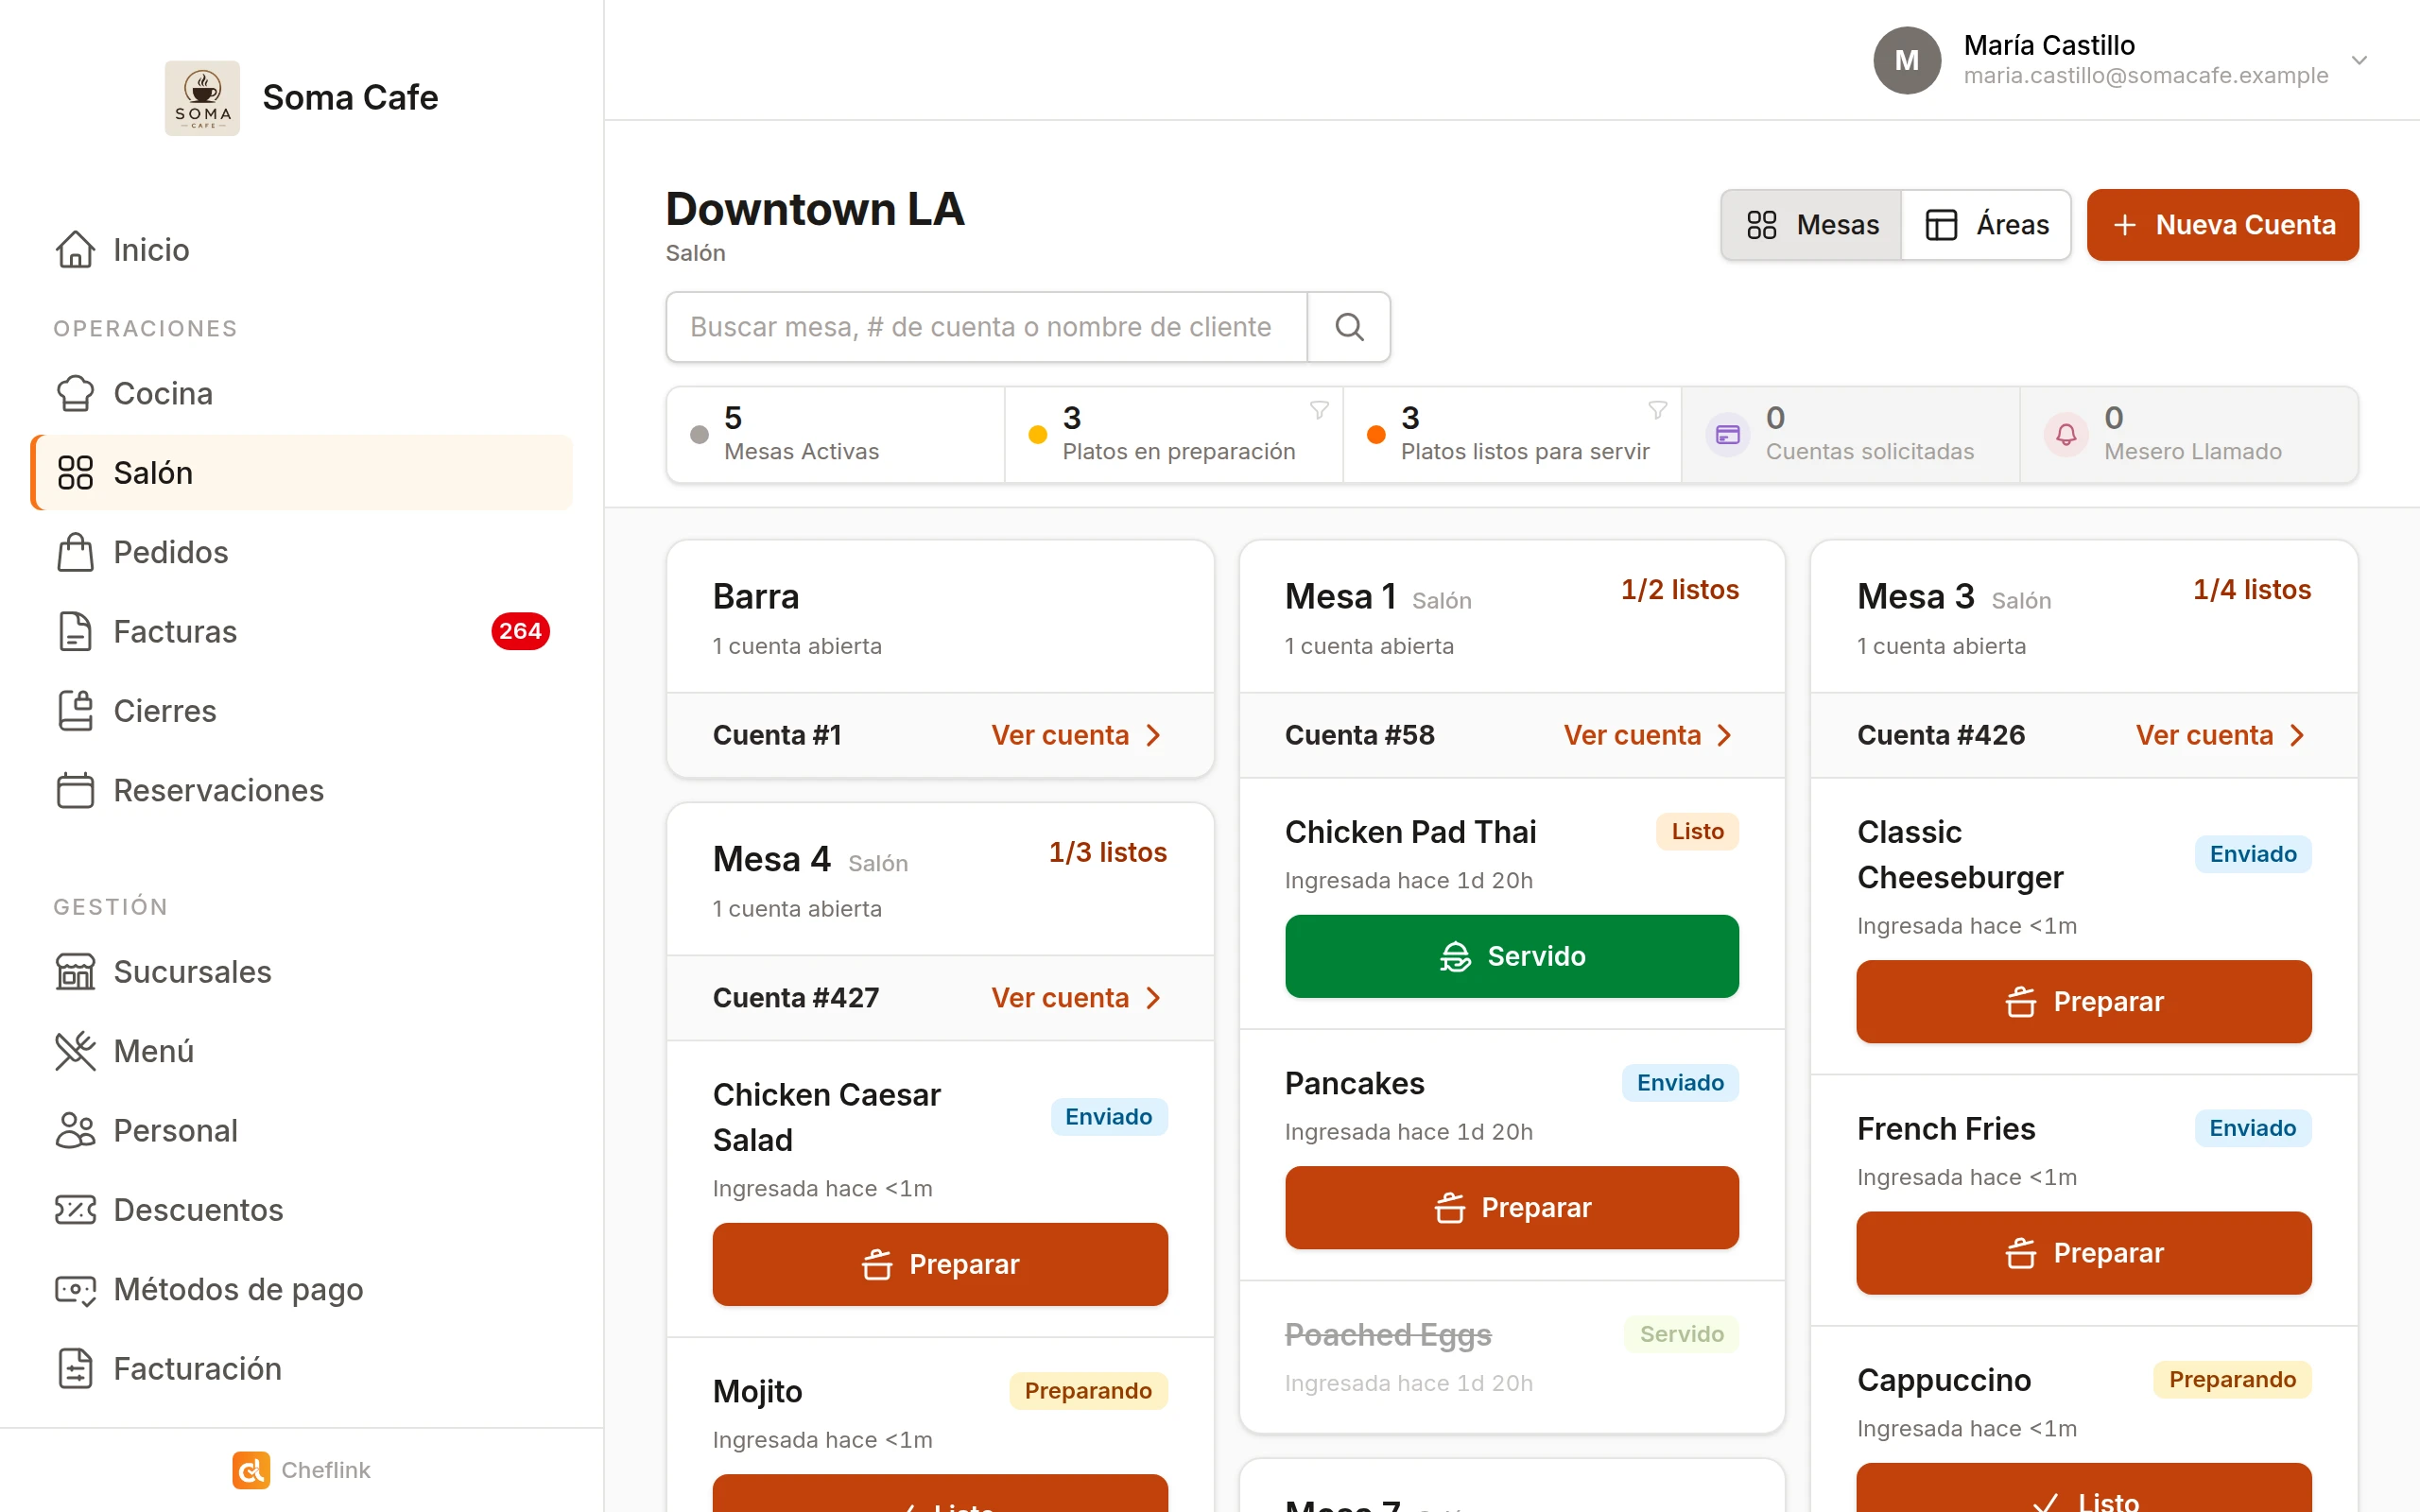Click the Soma Cafe logo
This screenshot has width=2420, height=1512.
tap(202, 98)
